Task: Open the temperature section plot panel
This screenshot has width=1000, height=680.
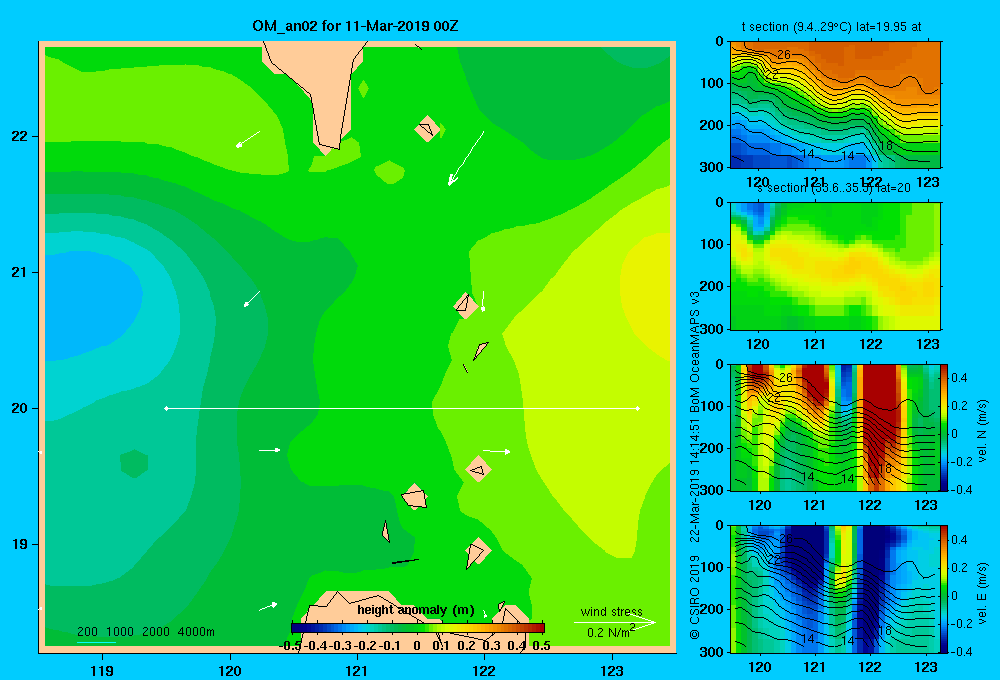Action: pyautogui.click(x=835, y=105)
